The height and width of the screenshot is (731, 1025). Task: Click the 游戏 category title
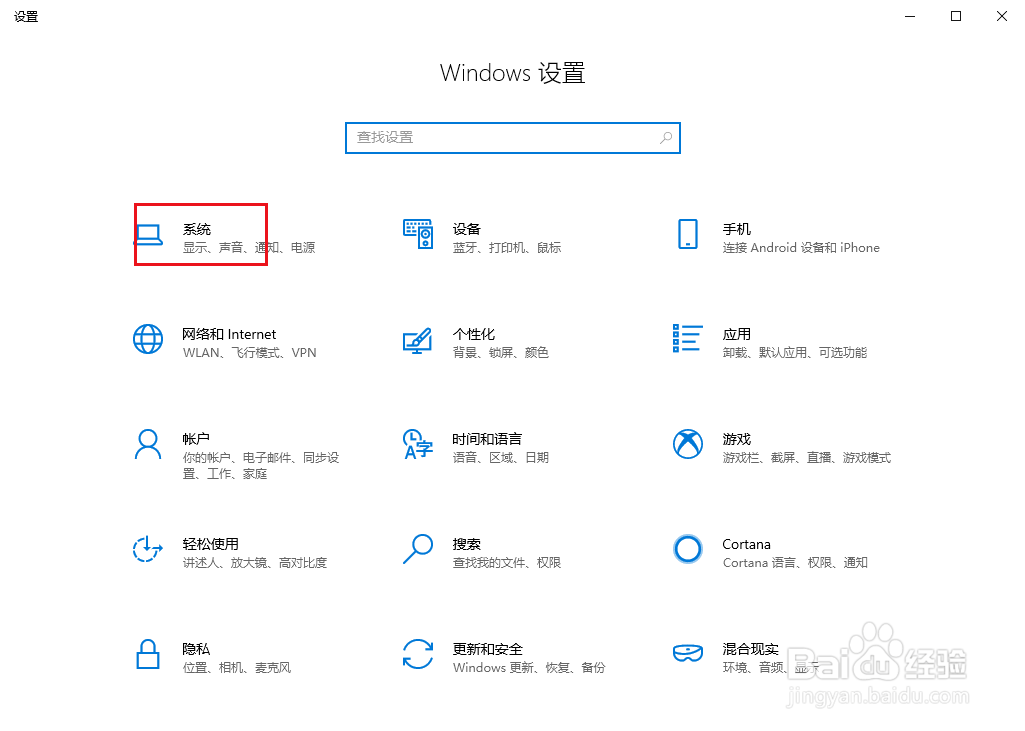point(737,439)
